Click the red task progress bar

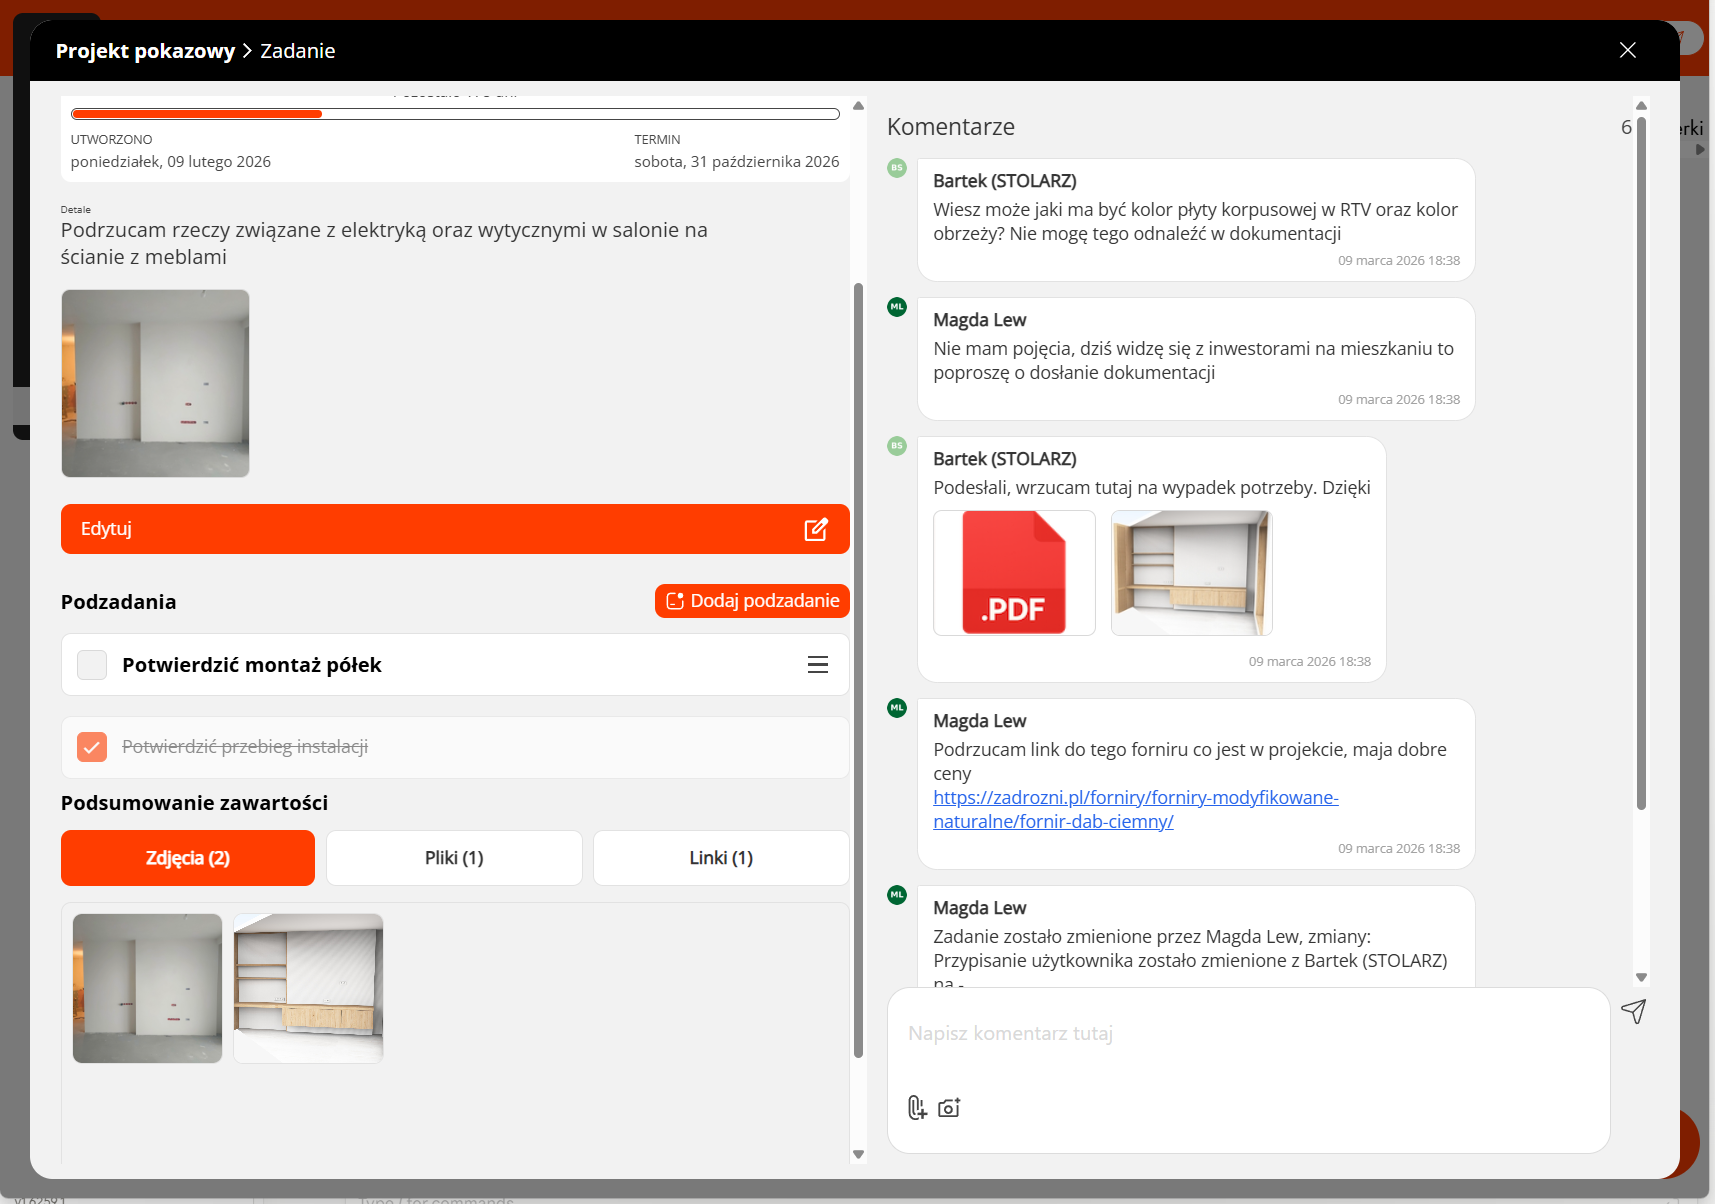(455, 114)
